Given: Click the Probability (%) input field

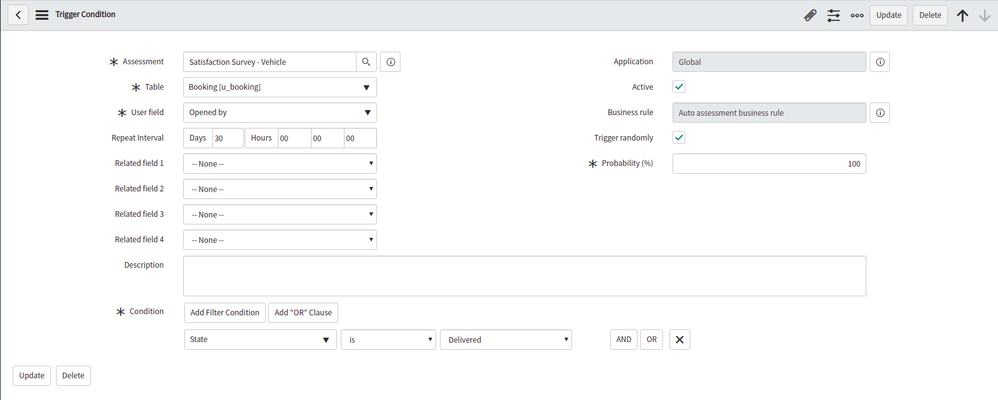Looking at the screenshot, I should (770, 164).
